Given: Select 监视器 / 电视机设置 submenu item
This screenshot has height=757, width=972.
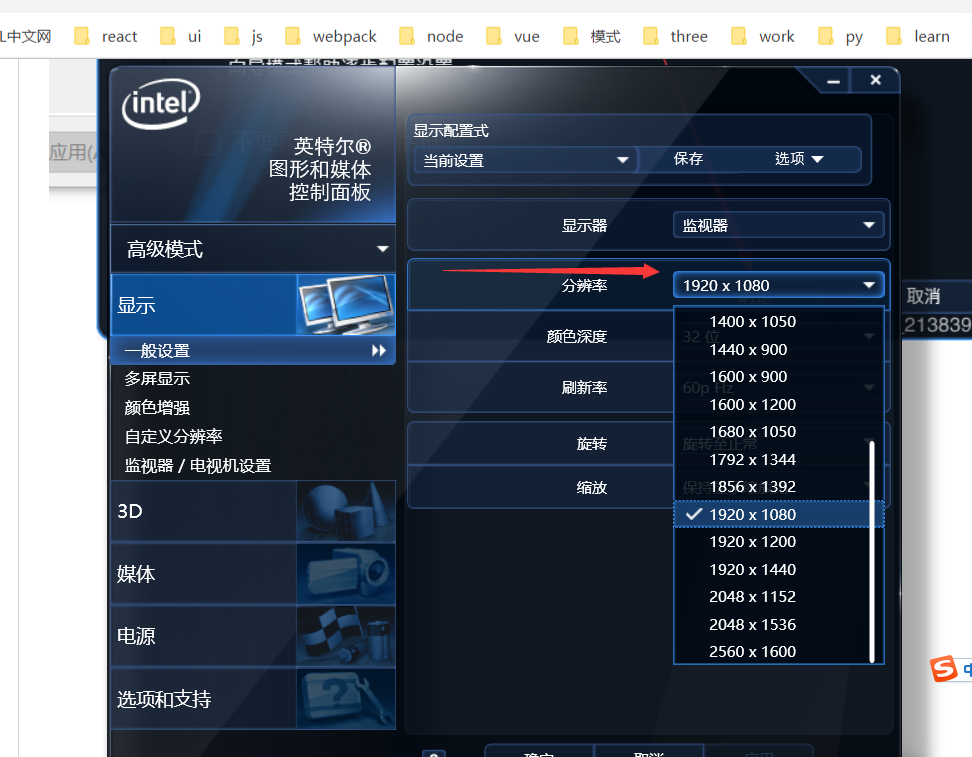Looking at the screenshot, I should (x=198, y=466).
